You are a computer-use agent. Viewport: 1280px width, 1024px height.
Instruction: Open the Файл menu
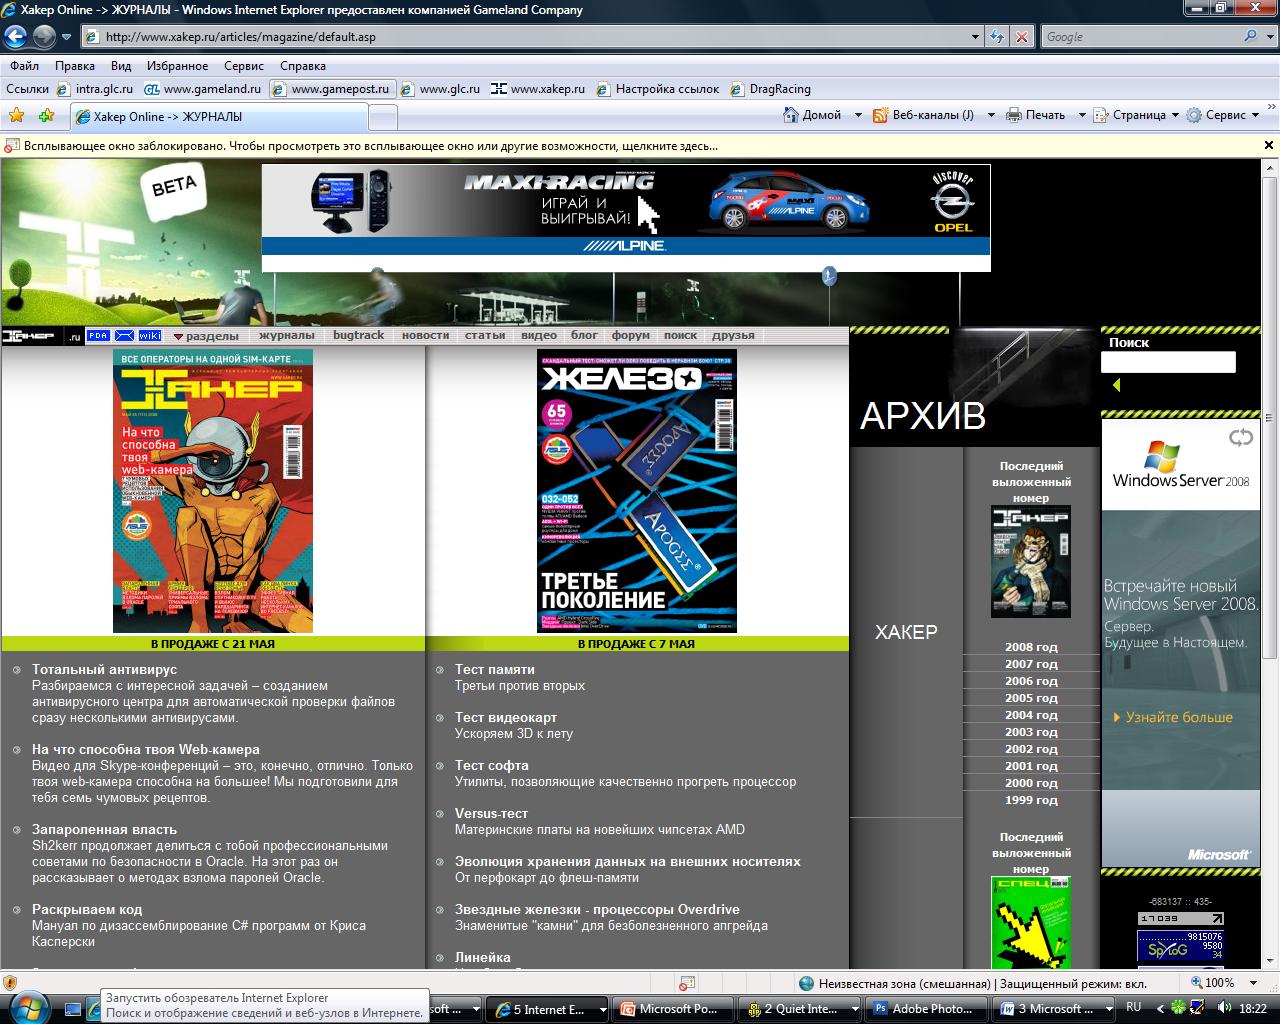click(x=24, y=66)
